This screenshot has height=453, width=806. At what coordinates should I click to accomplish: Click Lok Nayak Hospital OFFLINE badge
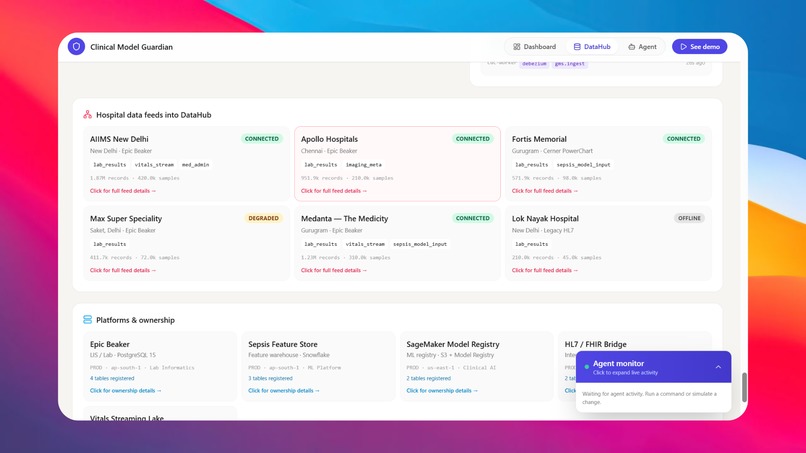(689, 219)
